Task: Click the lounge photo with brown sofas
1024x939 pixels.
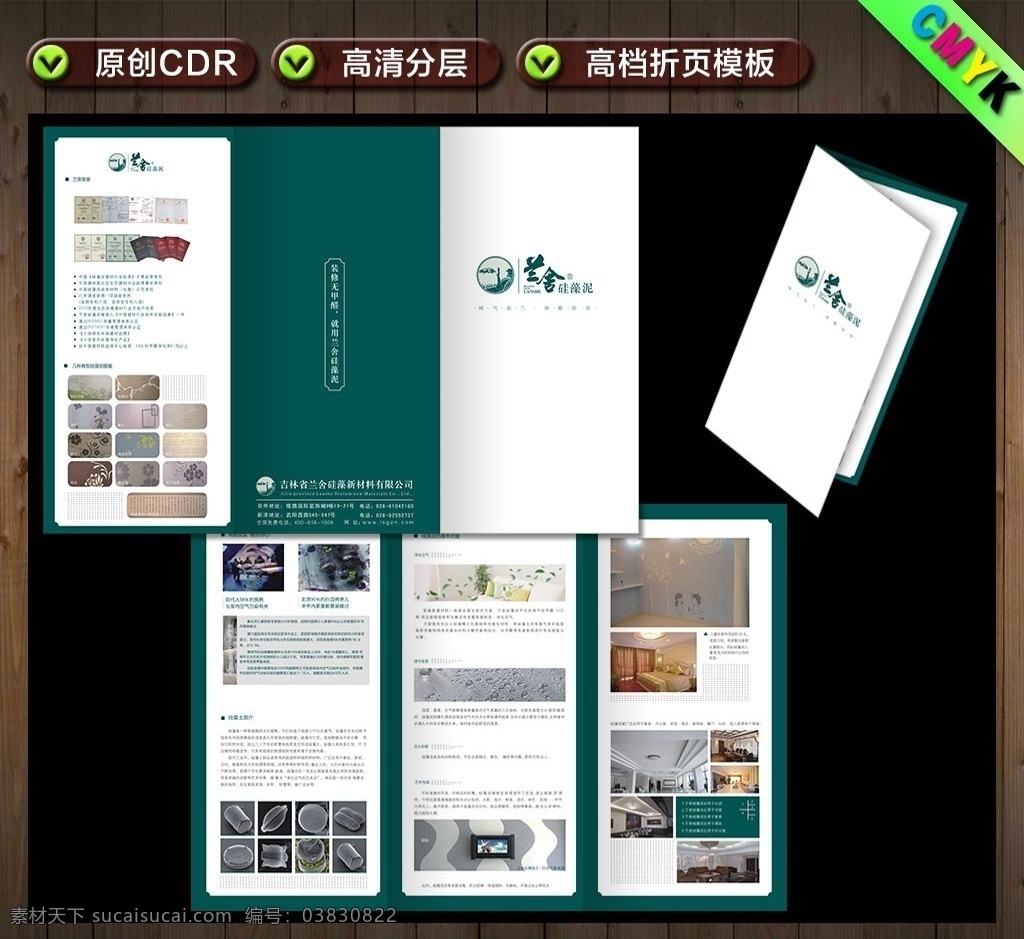Action: tap(718, 861)
